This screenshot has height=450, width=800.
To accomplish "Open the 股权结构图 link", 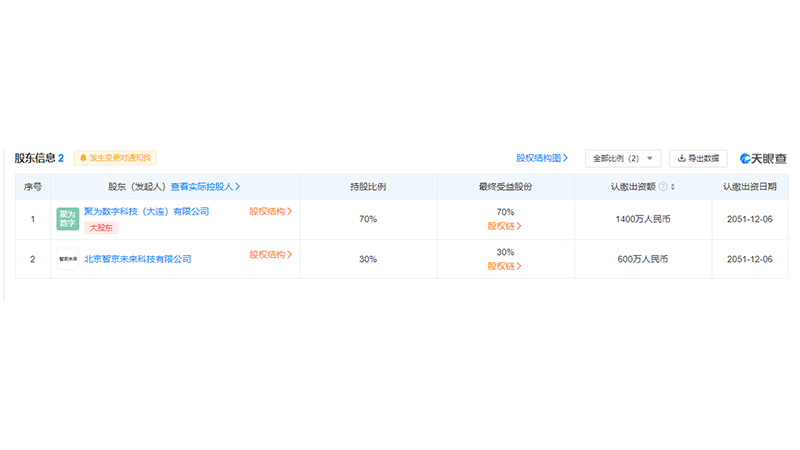I will [x=542, y=158].
